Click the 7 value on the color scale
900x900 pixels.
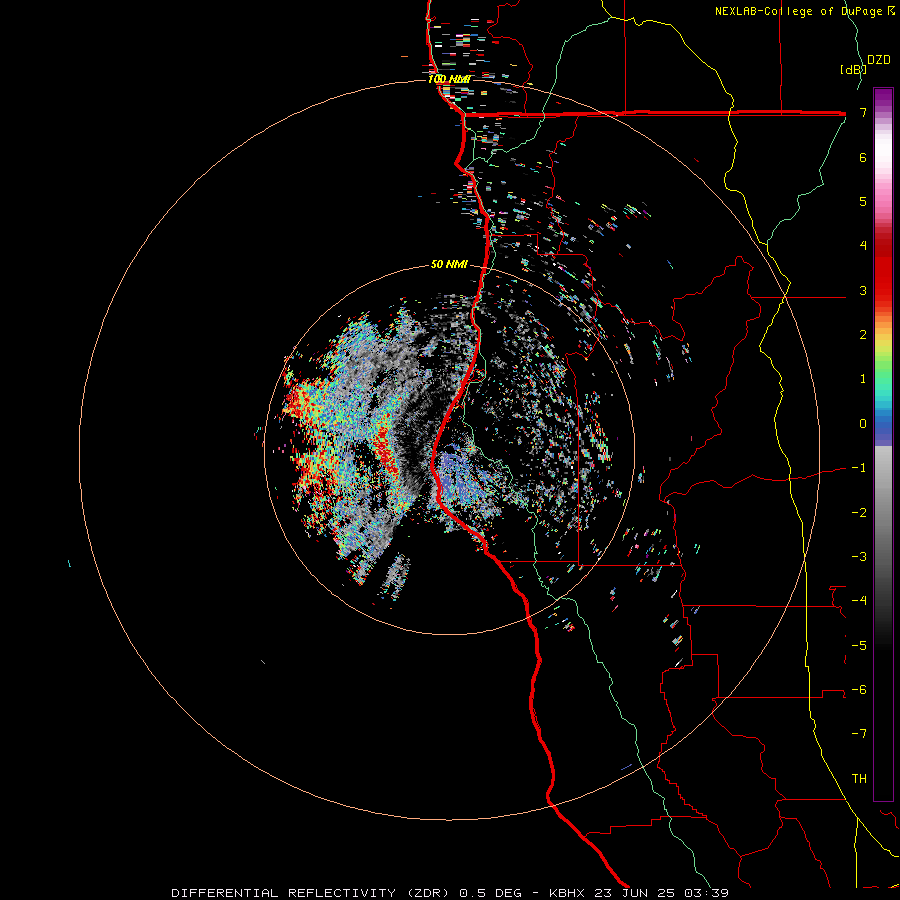pyautogui.click(x=863, y=112)
